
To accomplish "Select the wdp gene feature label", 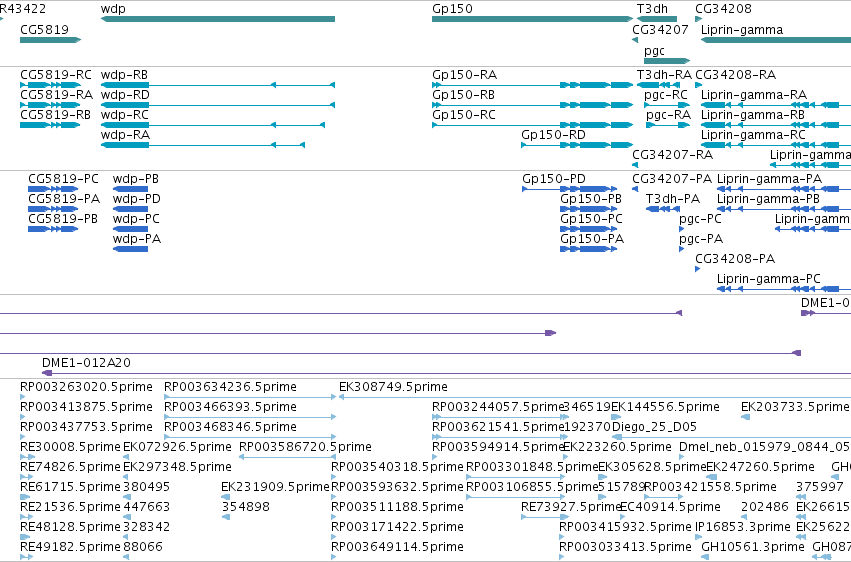I will click(x=113, y=9).
